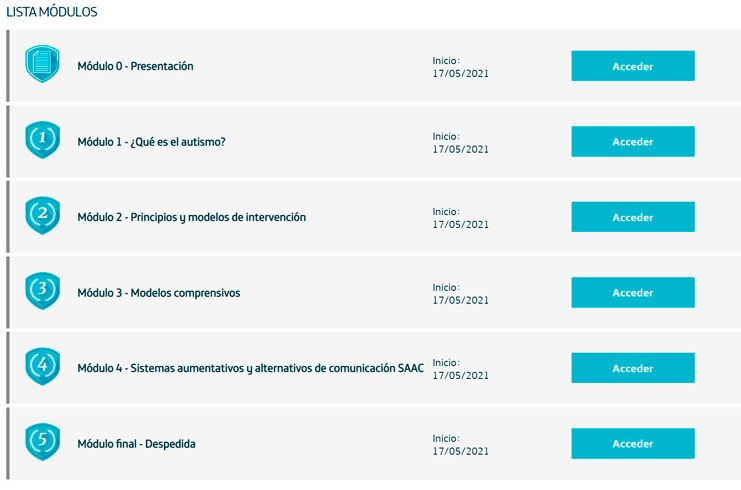Click the document shield icon for Módulo 0
This screenshot has width=741, height=490.
(x=43, y=64)
